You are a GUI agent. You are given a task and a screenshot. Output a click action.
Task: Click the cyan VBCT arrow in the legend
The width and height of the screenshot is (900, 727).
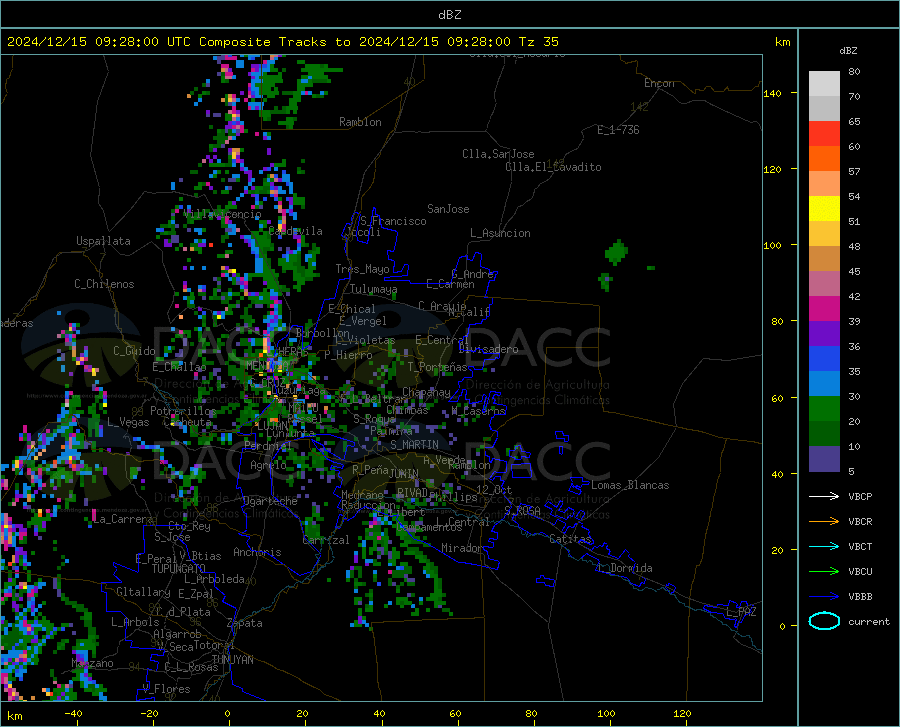pyautogui.click(x=824, y=546)
